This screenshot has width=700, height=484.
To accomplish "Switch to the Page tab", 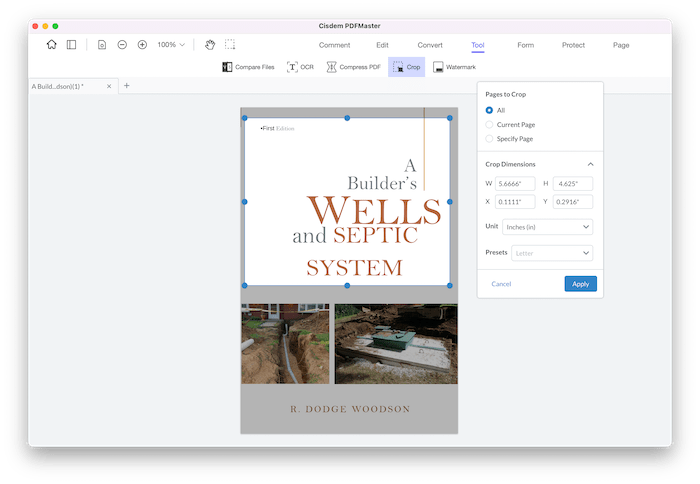I will pos(621,45).
